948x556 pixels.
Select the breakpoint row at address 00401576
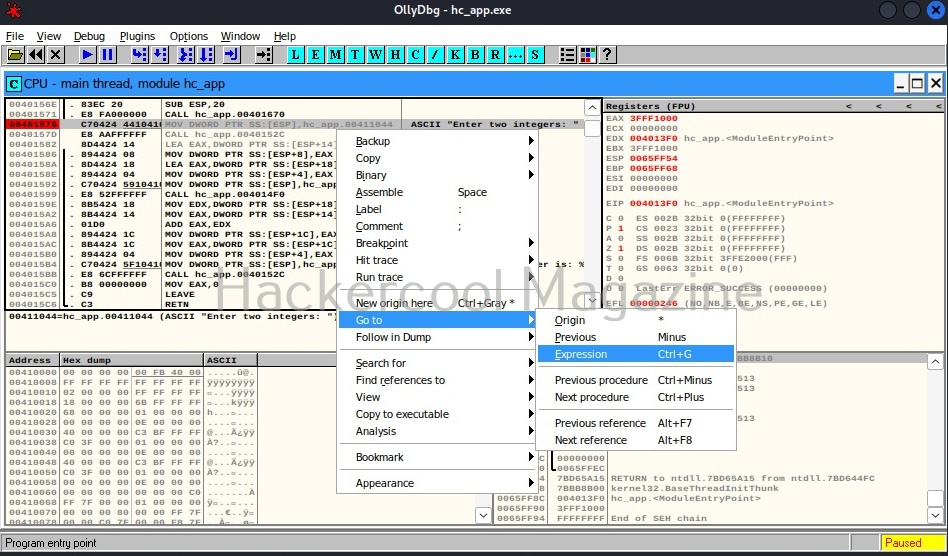point(294,124)
